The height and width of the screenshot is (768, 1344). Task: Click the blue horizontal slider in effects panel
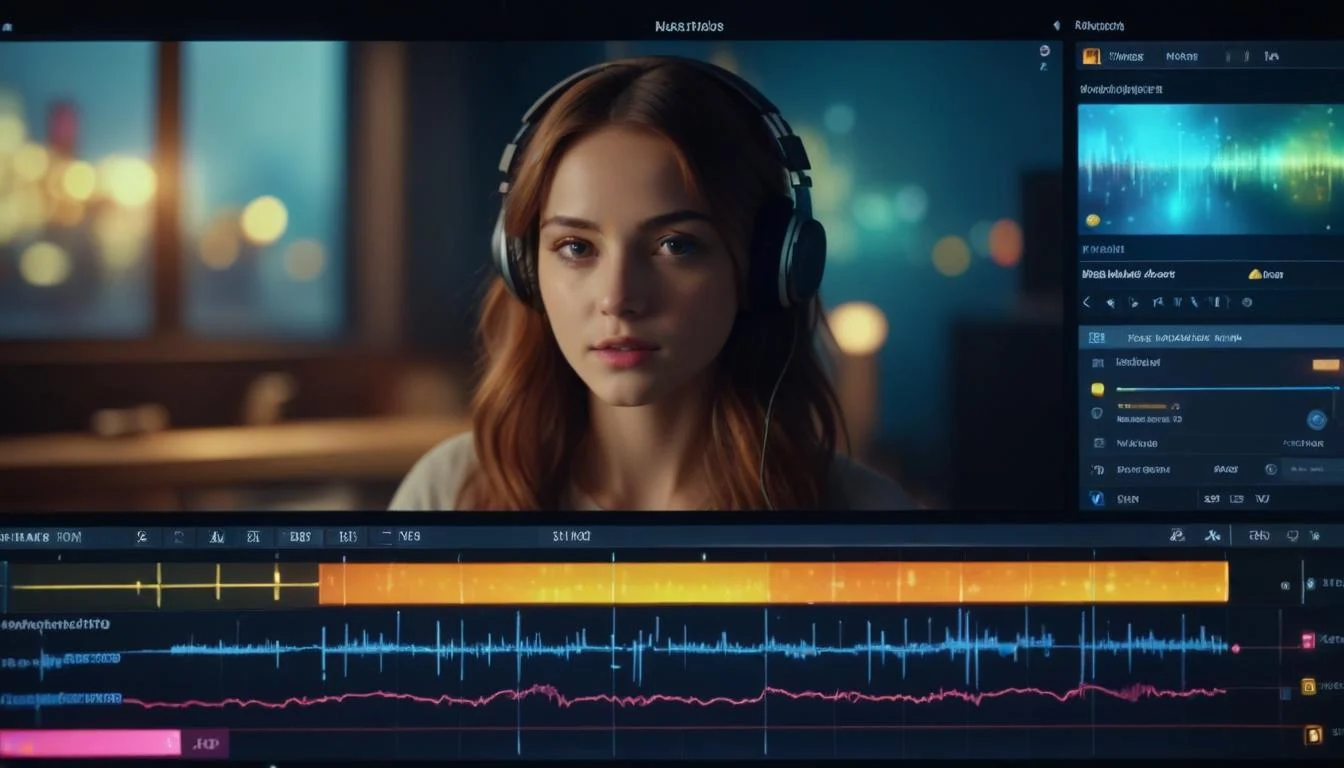tap(1227, 388)
